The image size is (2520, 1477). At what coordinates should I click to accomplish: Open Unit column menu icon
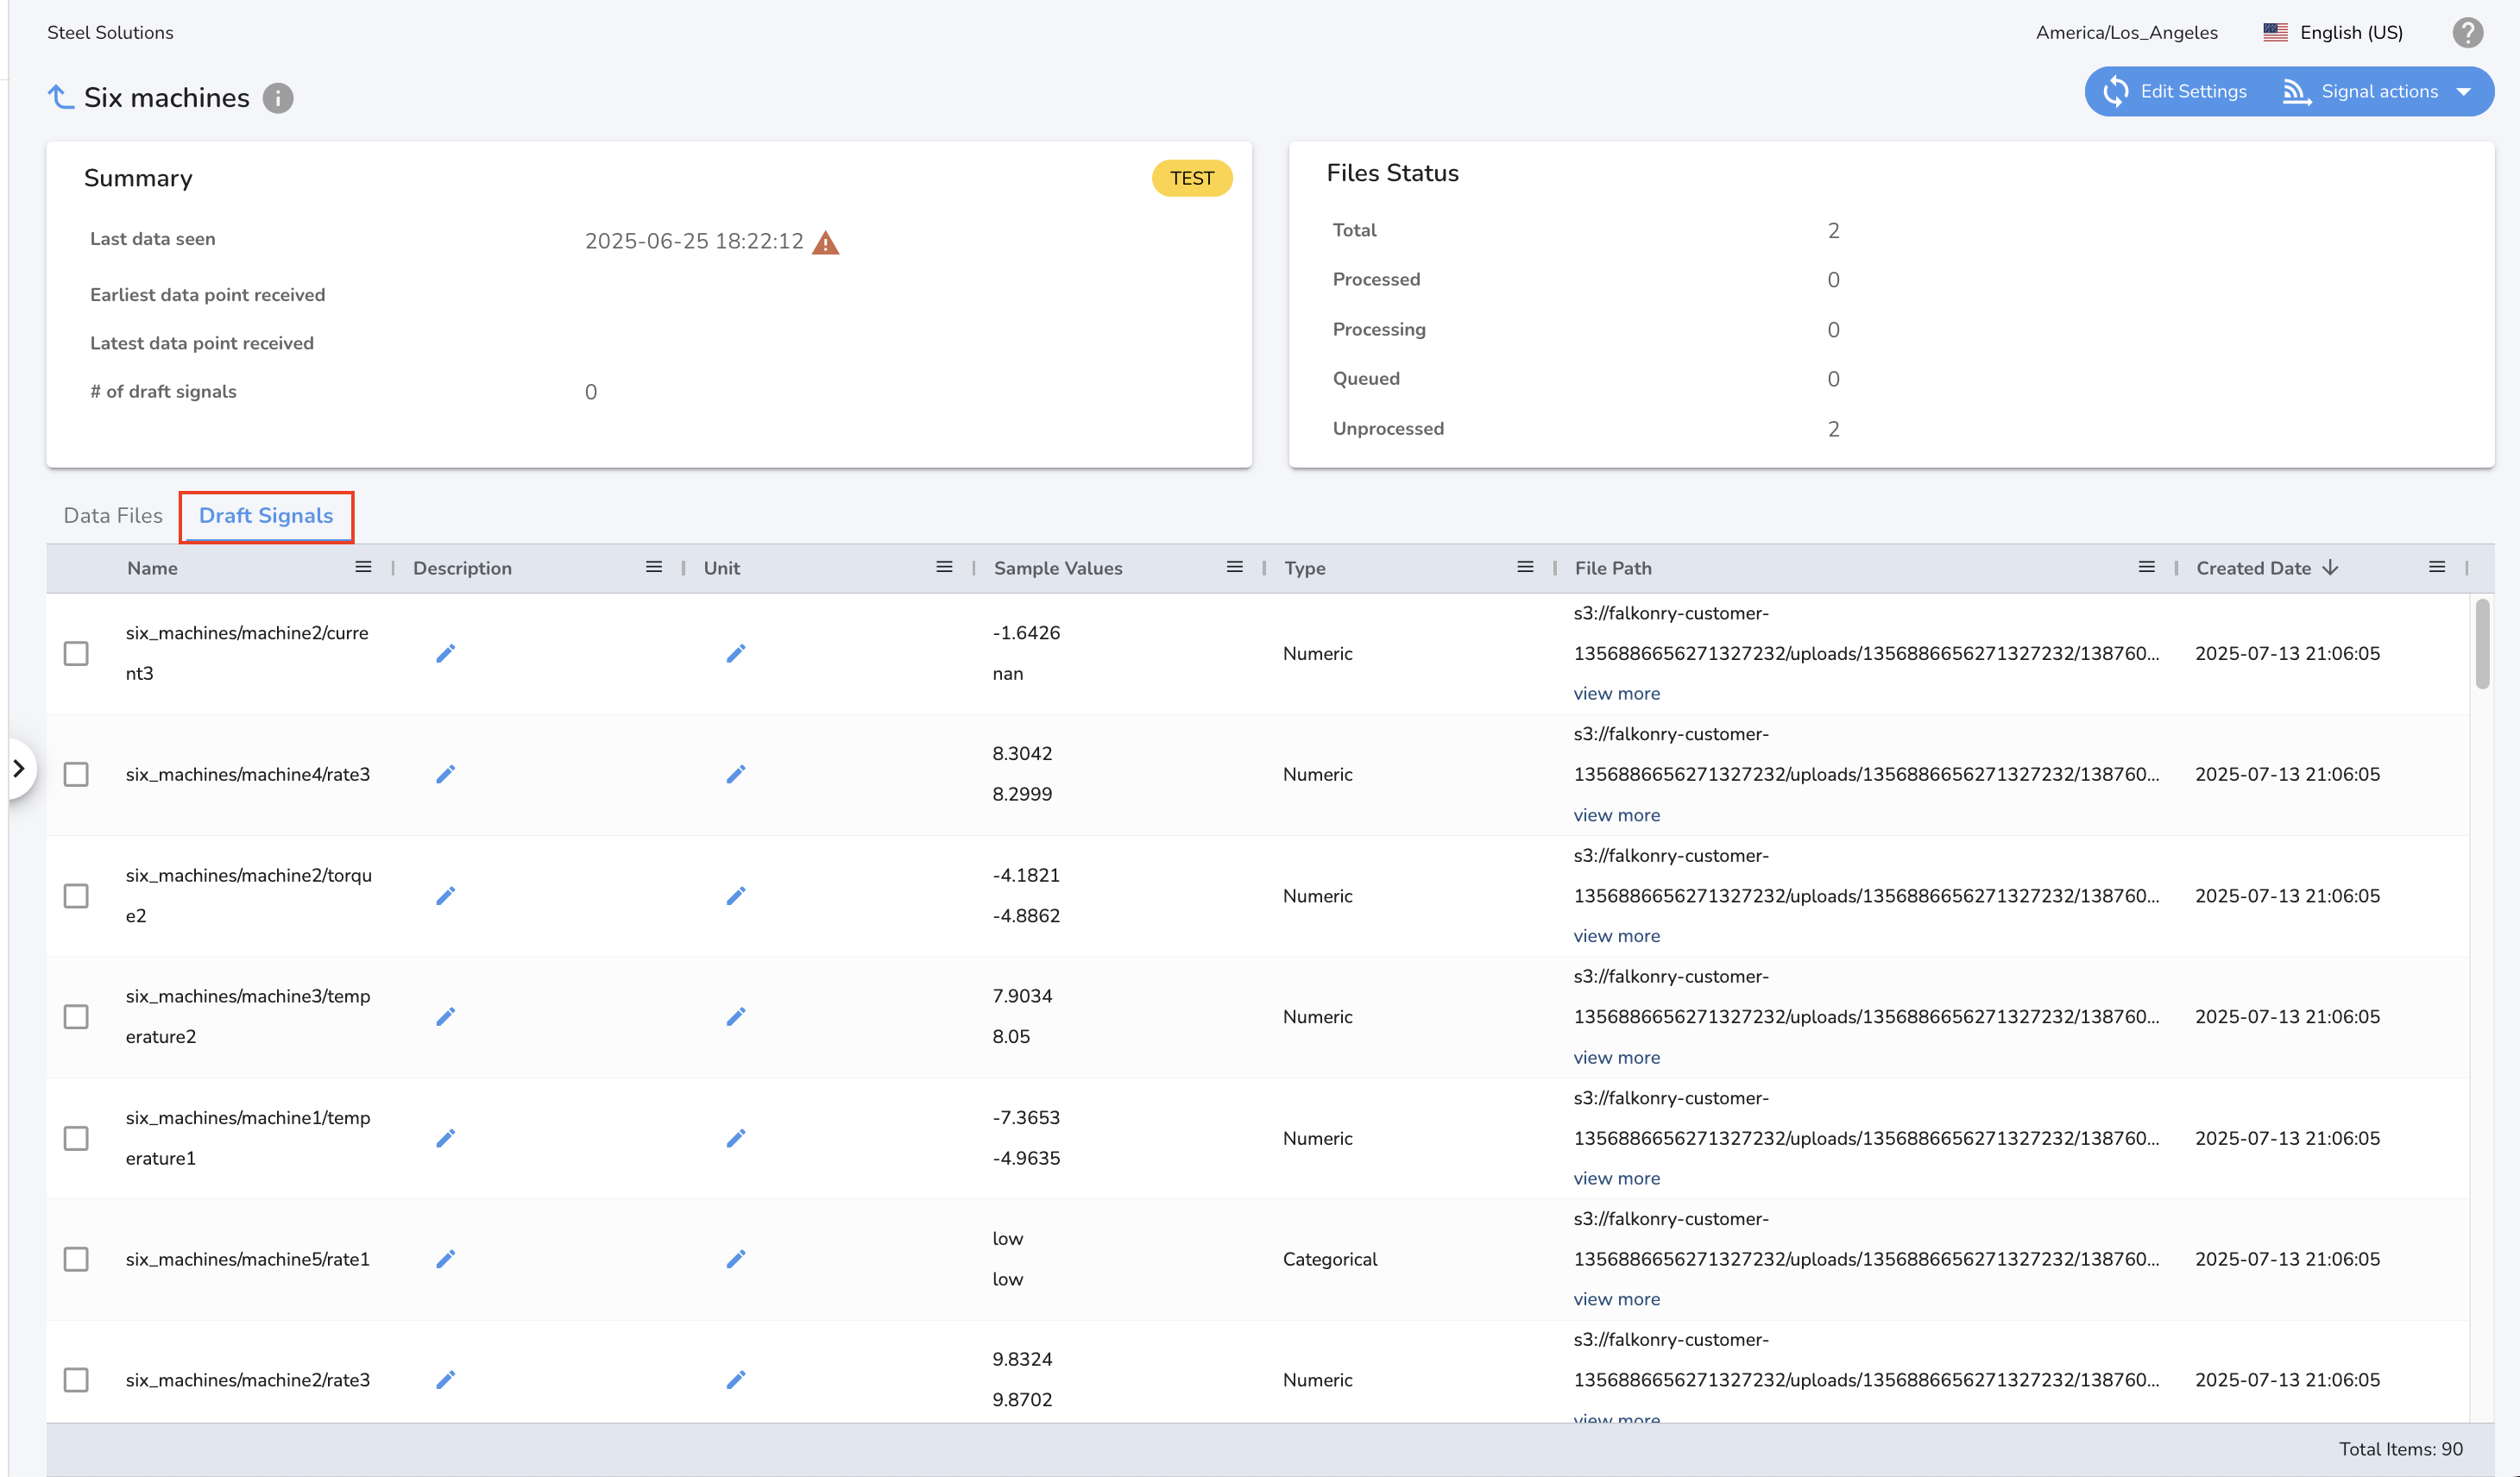[x=944, y=567]
